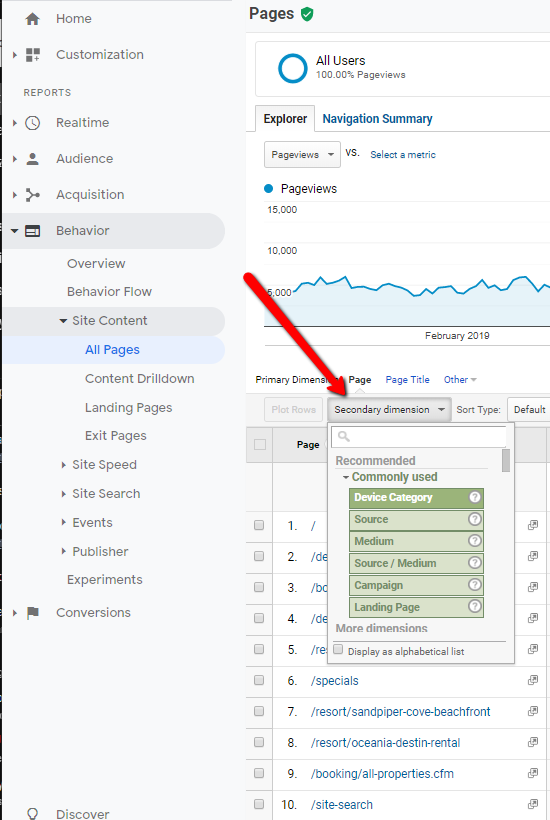This screenshot has width=550, height=820.
Task: Click the Realtime clock icon
Action: (x=33, y=123)
